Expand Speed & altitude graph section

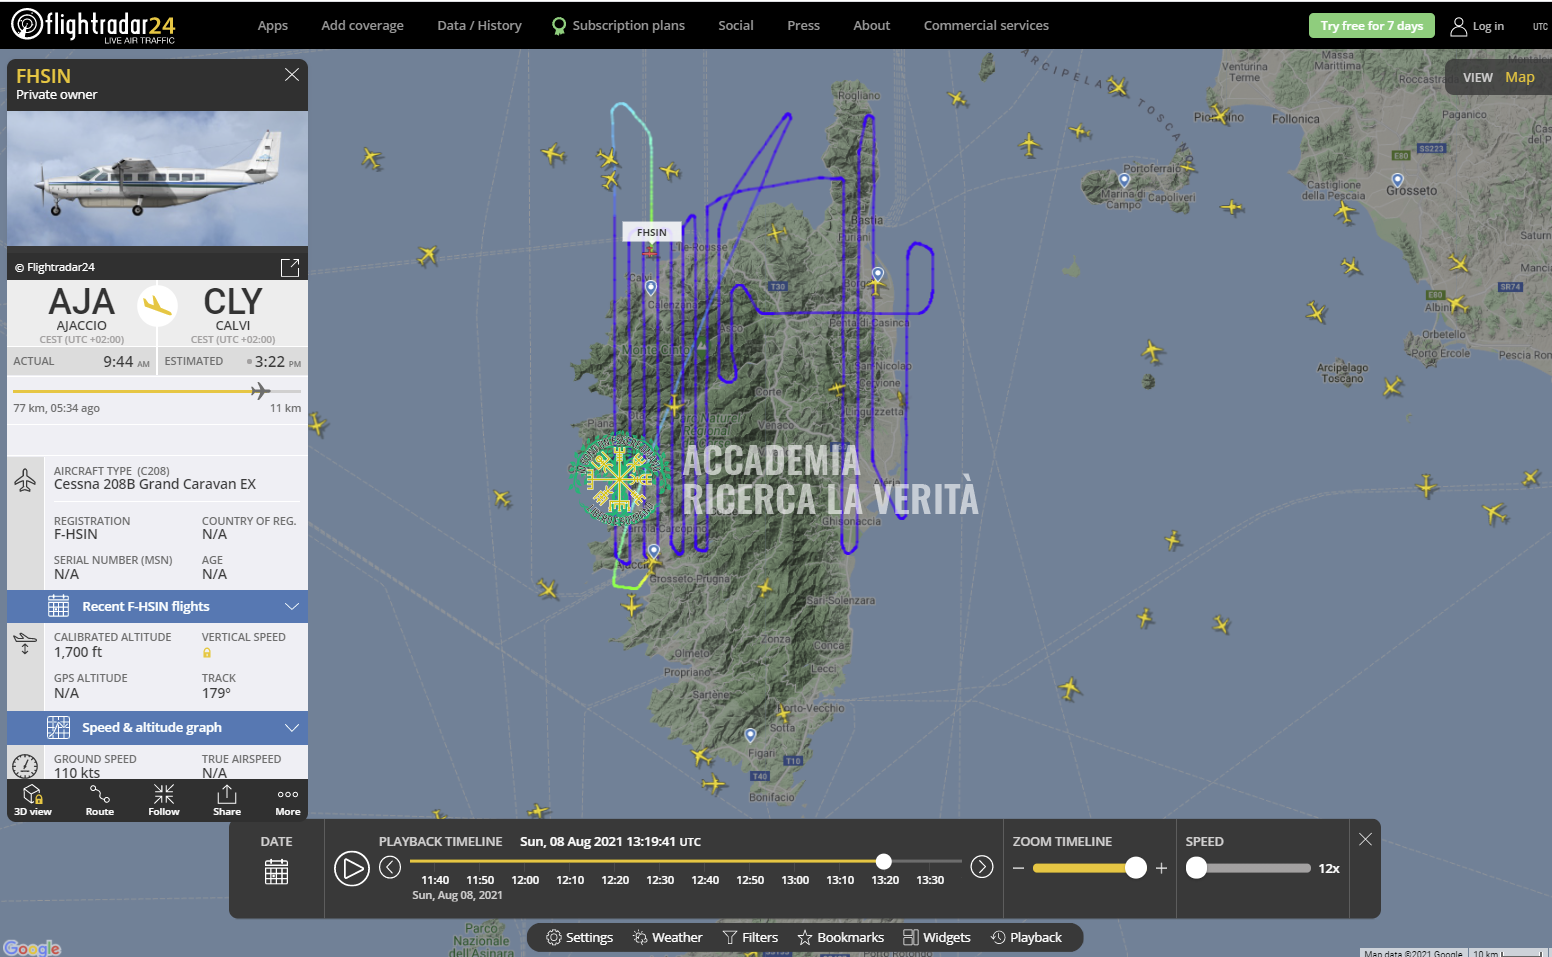[157, 727]
